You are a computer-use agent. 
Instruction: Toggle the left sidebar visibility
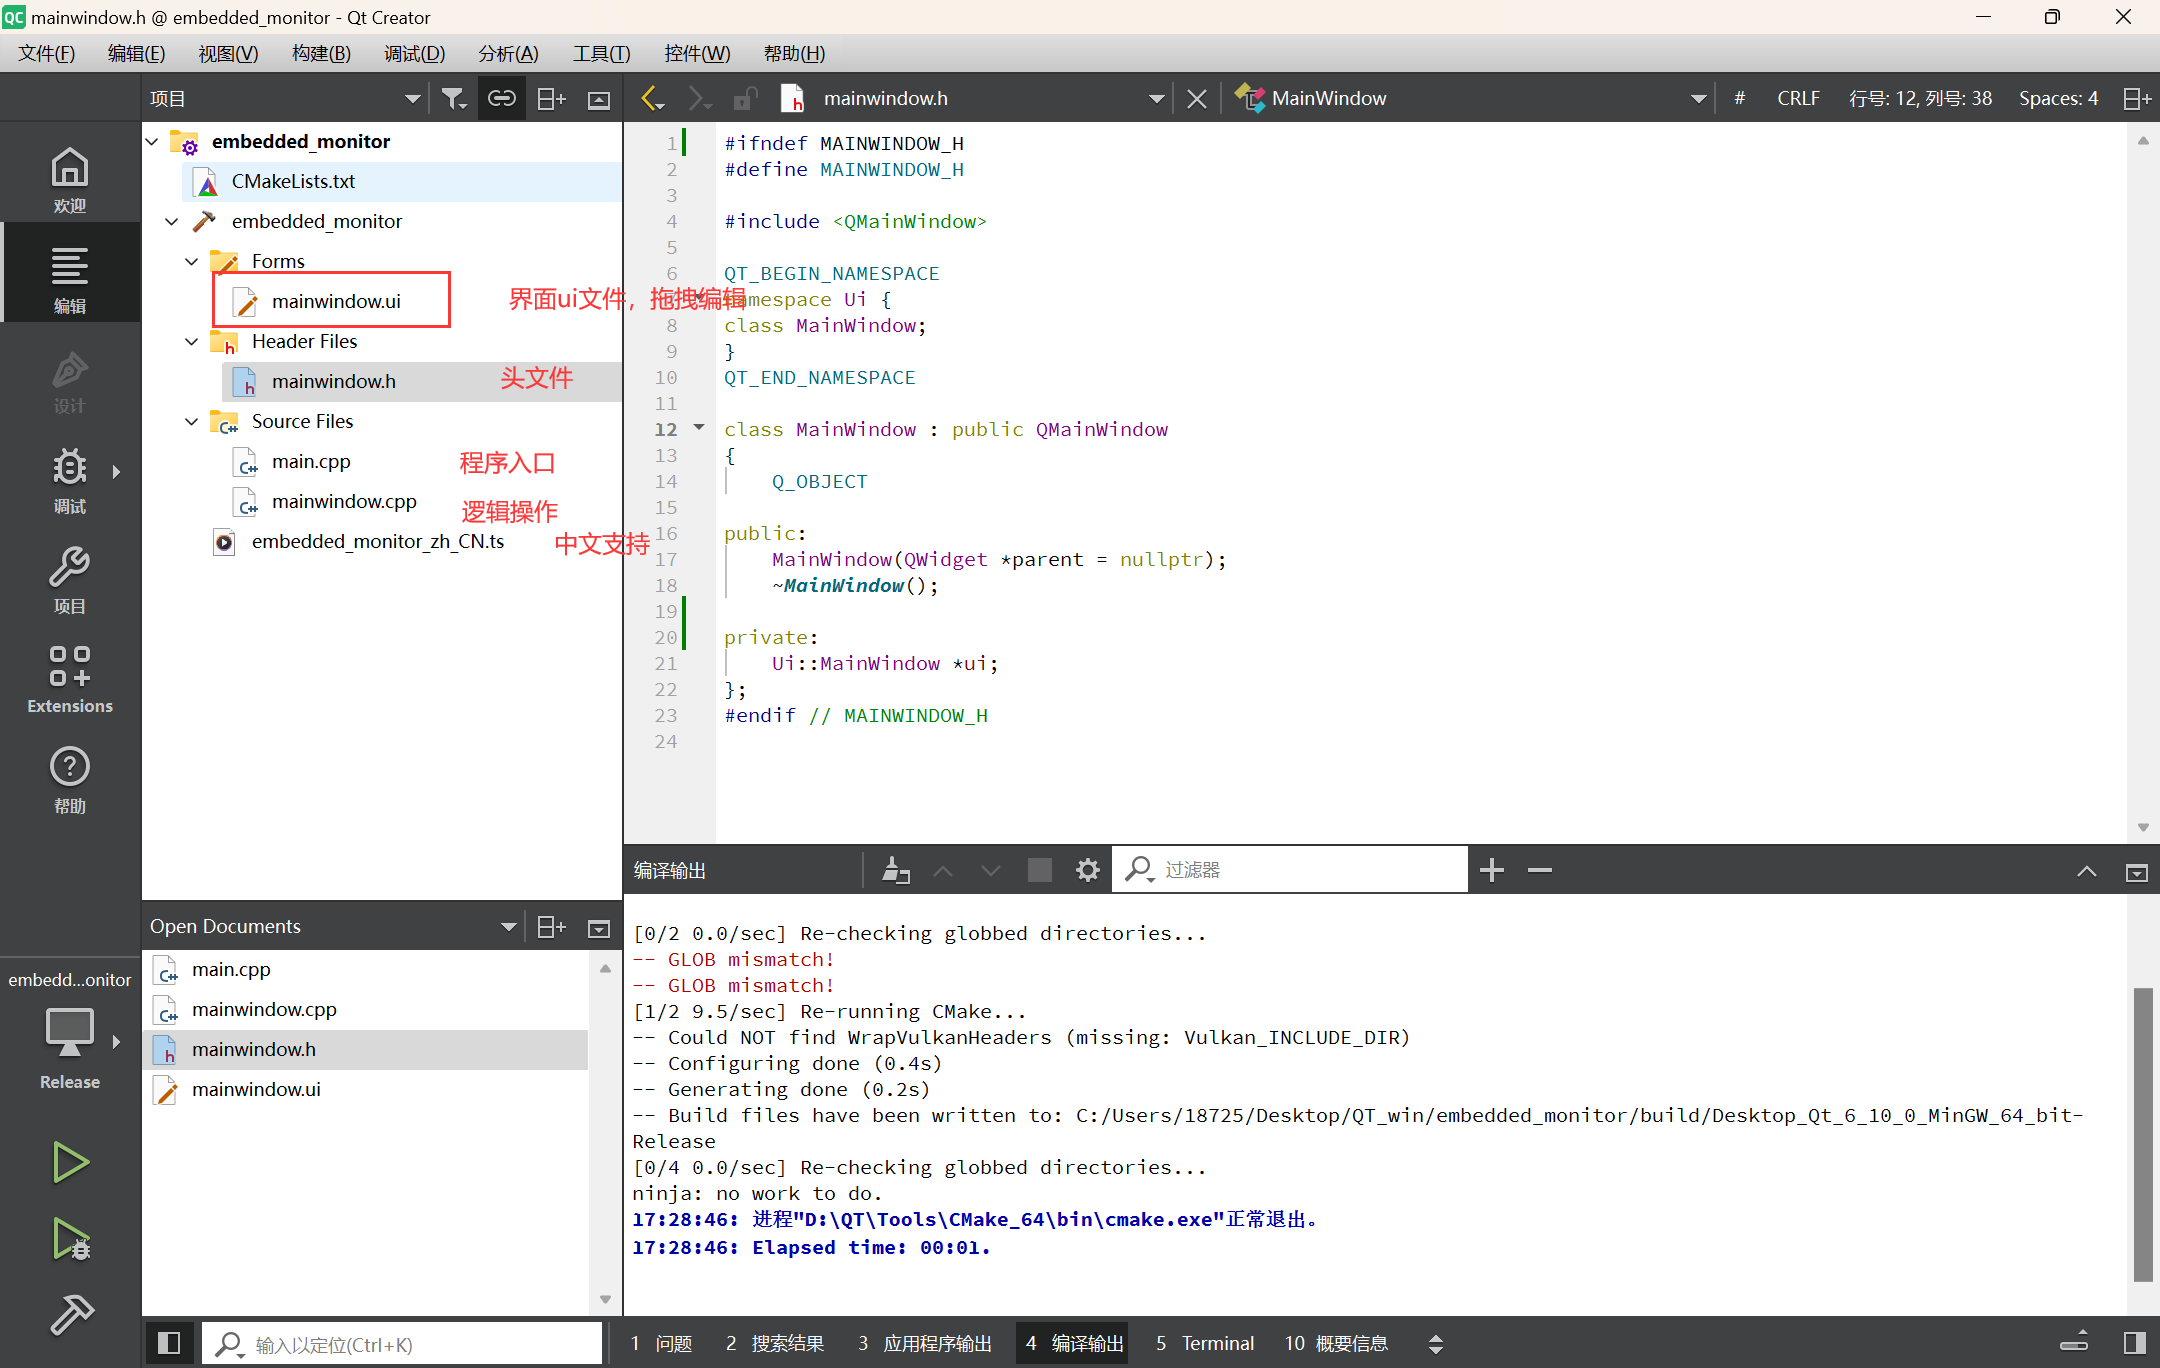pyautogui.click(x=169, y=1343)
